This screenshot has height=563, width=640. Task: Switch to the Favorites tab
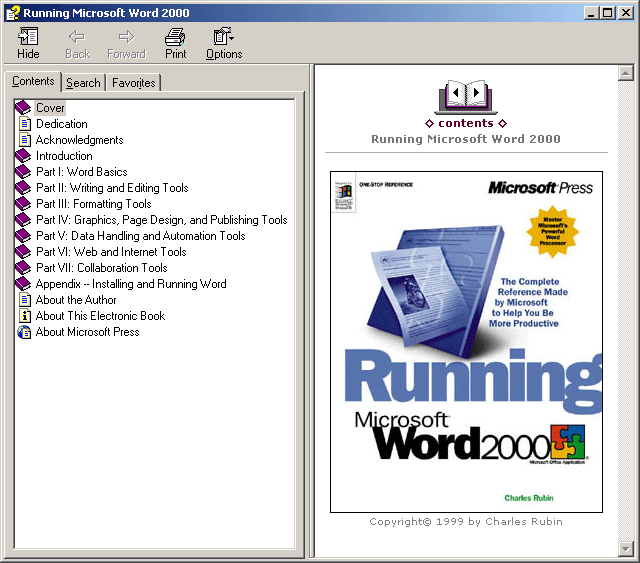(x=133, y=83)
